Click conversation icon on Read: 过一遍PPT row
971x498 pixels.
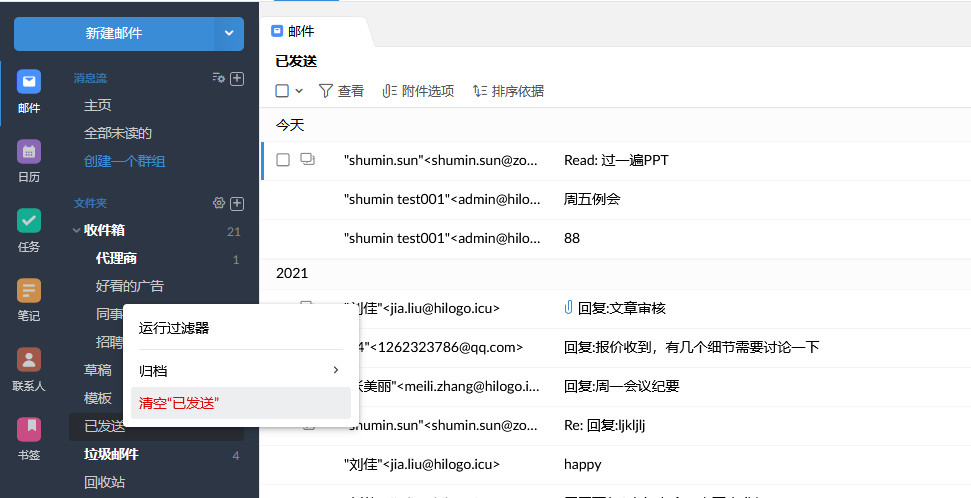pyautogui.click(x=307, y=160)
